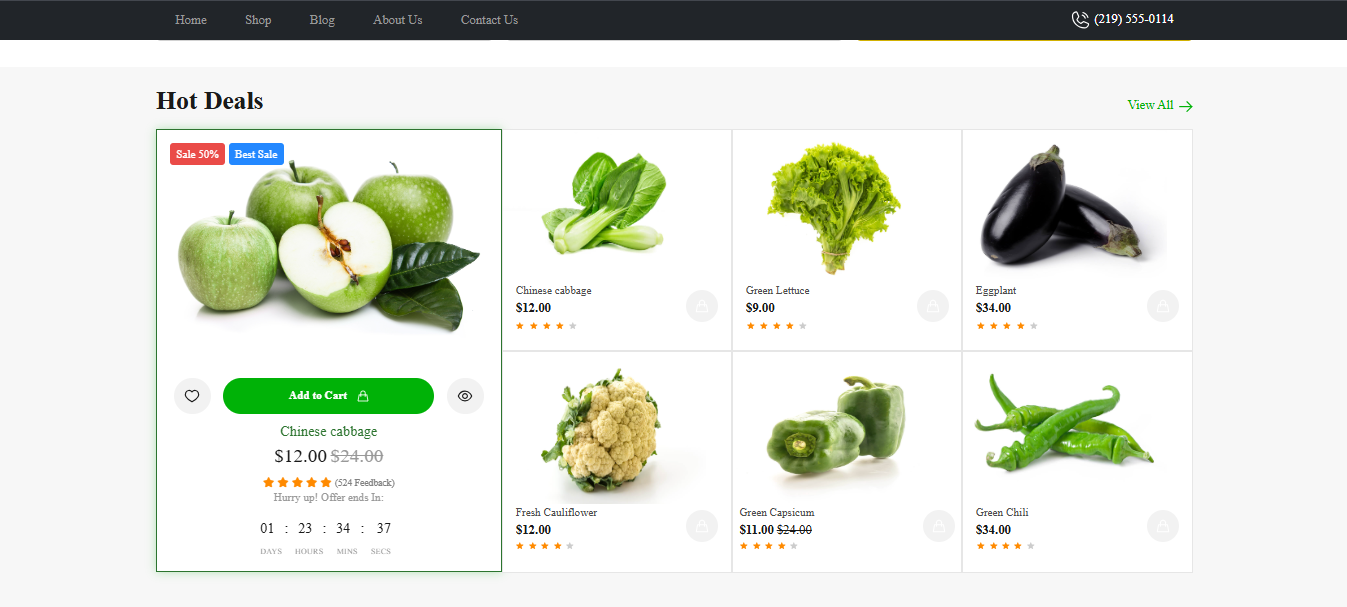Click cart icon on Eggplant card

pos(1163,306)
